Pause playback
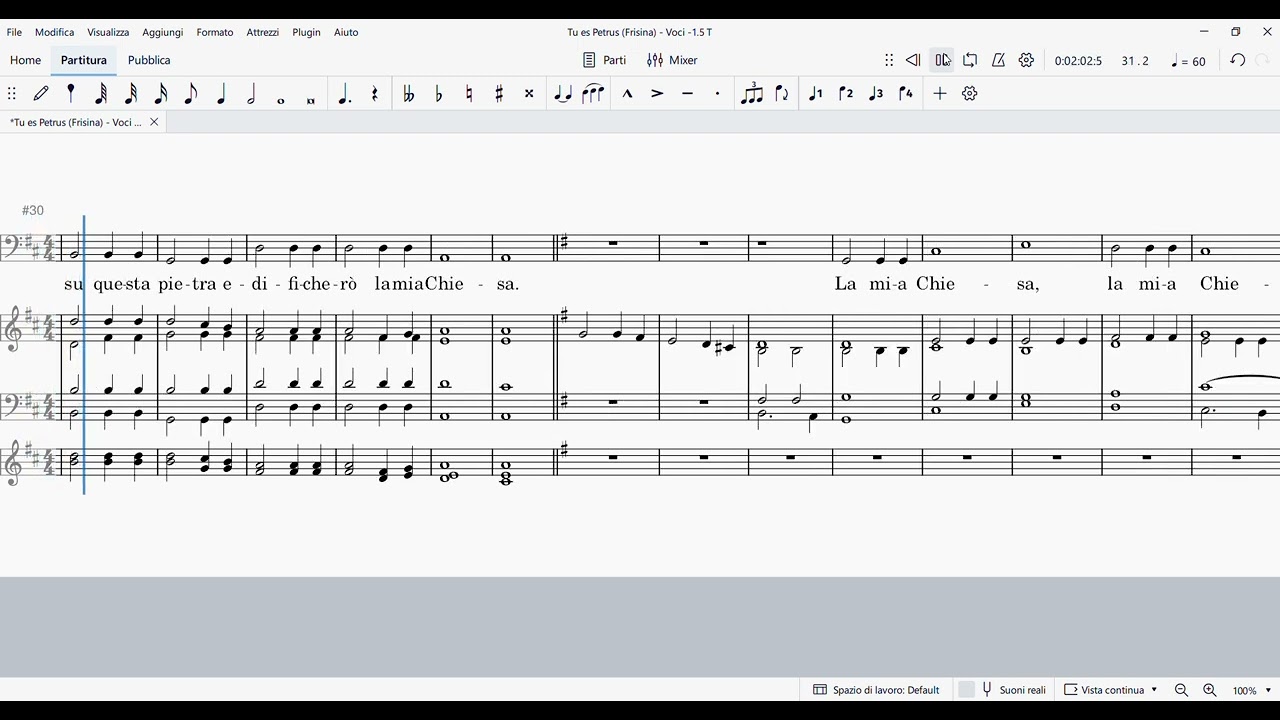The image size is (1280, 720). 942,60
